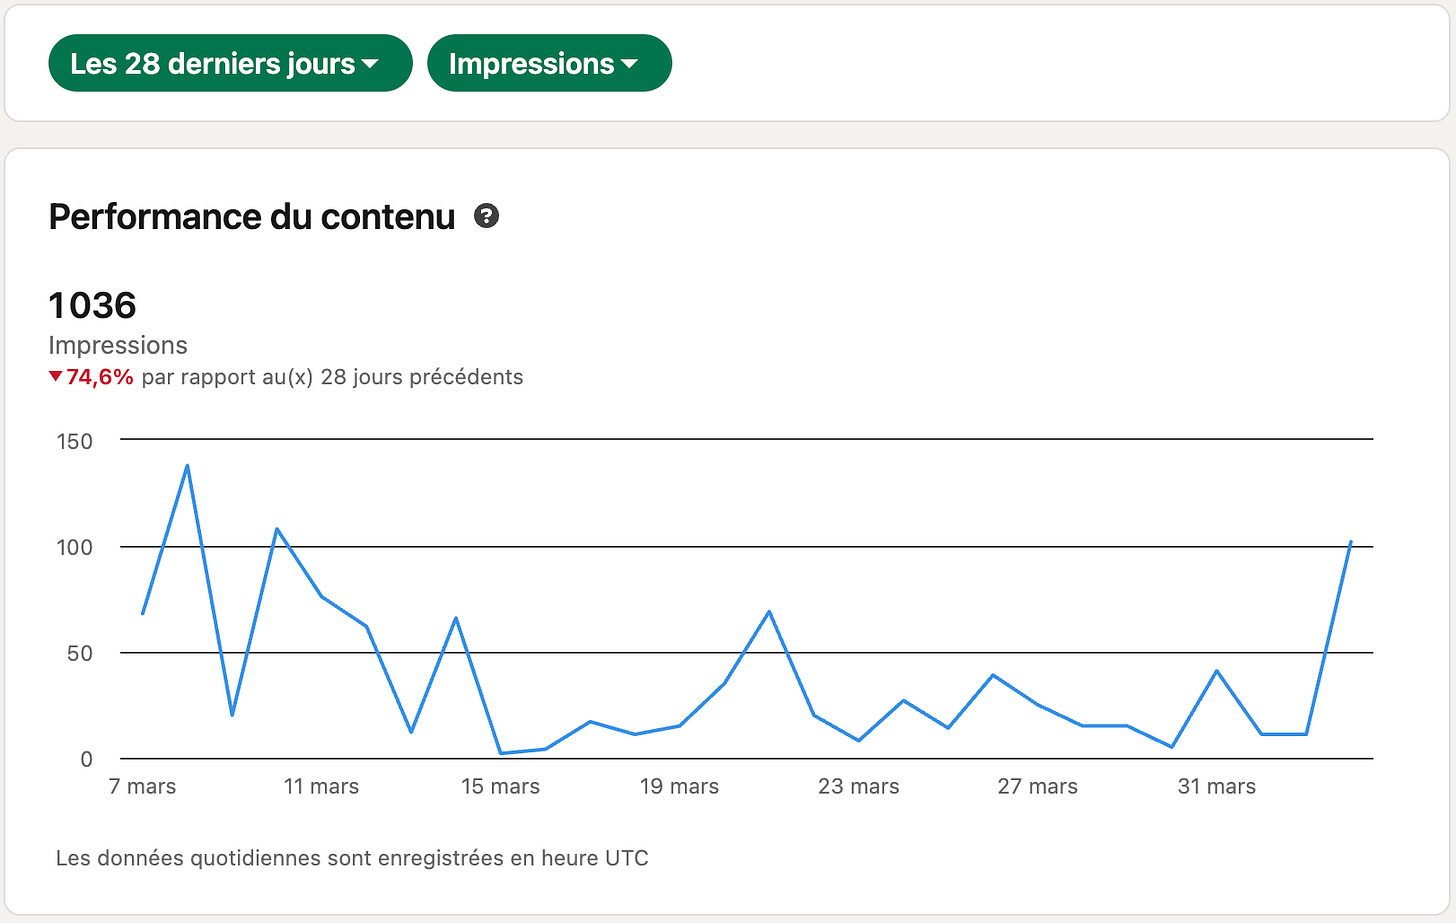The image size is (1456, 923).
Task: Click the final chart point after 31 mars
Action: 1351,542
